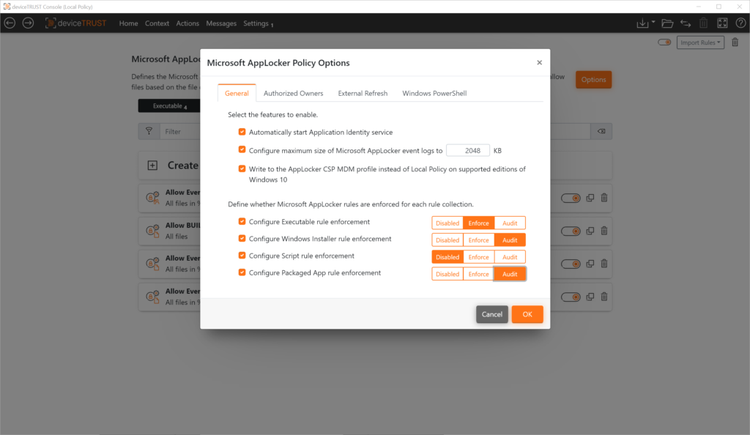750x435 pixels.
Task: Switch to the General tab
Action: tap(237, 93)
